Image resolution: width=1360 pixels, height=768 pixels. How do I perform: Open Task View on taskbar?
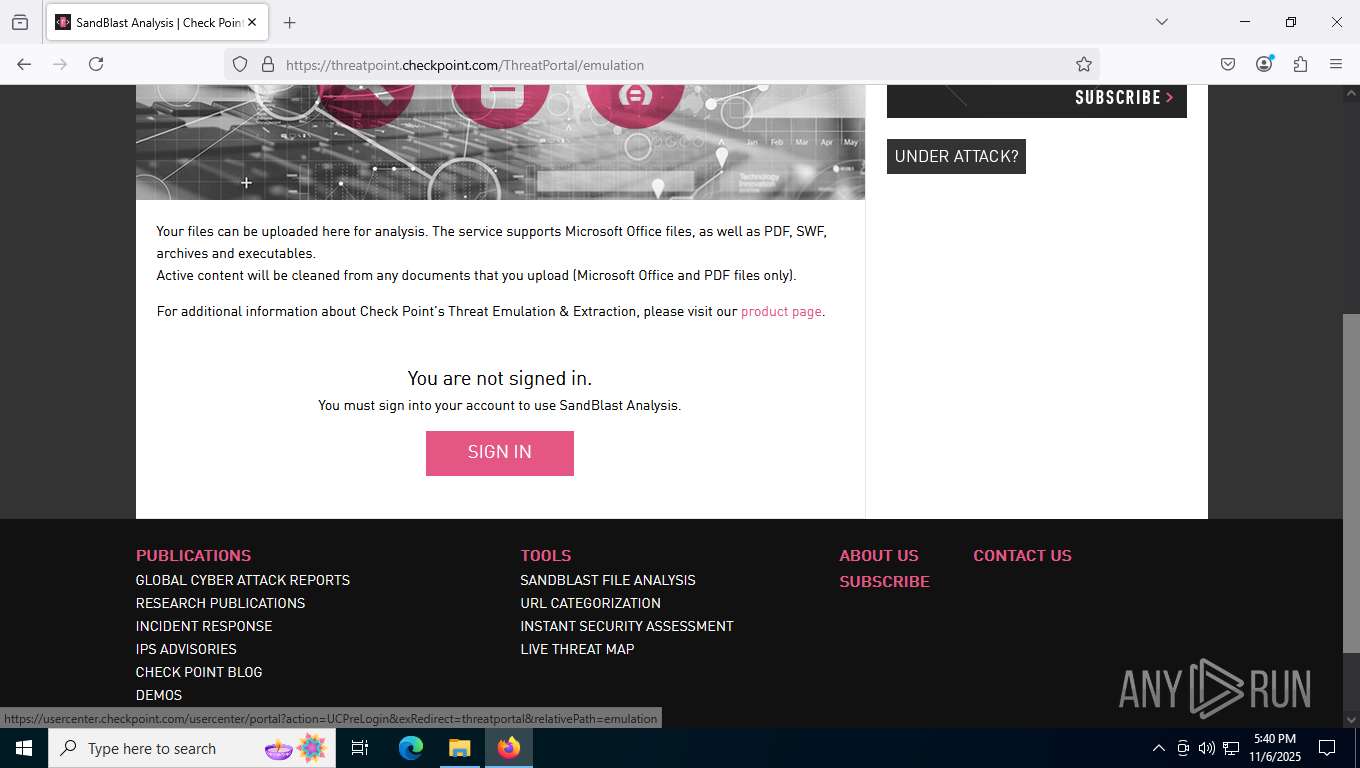point(360,748)
